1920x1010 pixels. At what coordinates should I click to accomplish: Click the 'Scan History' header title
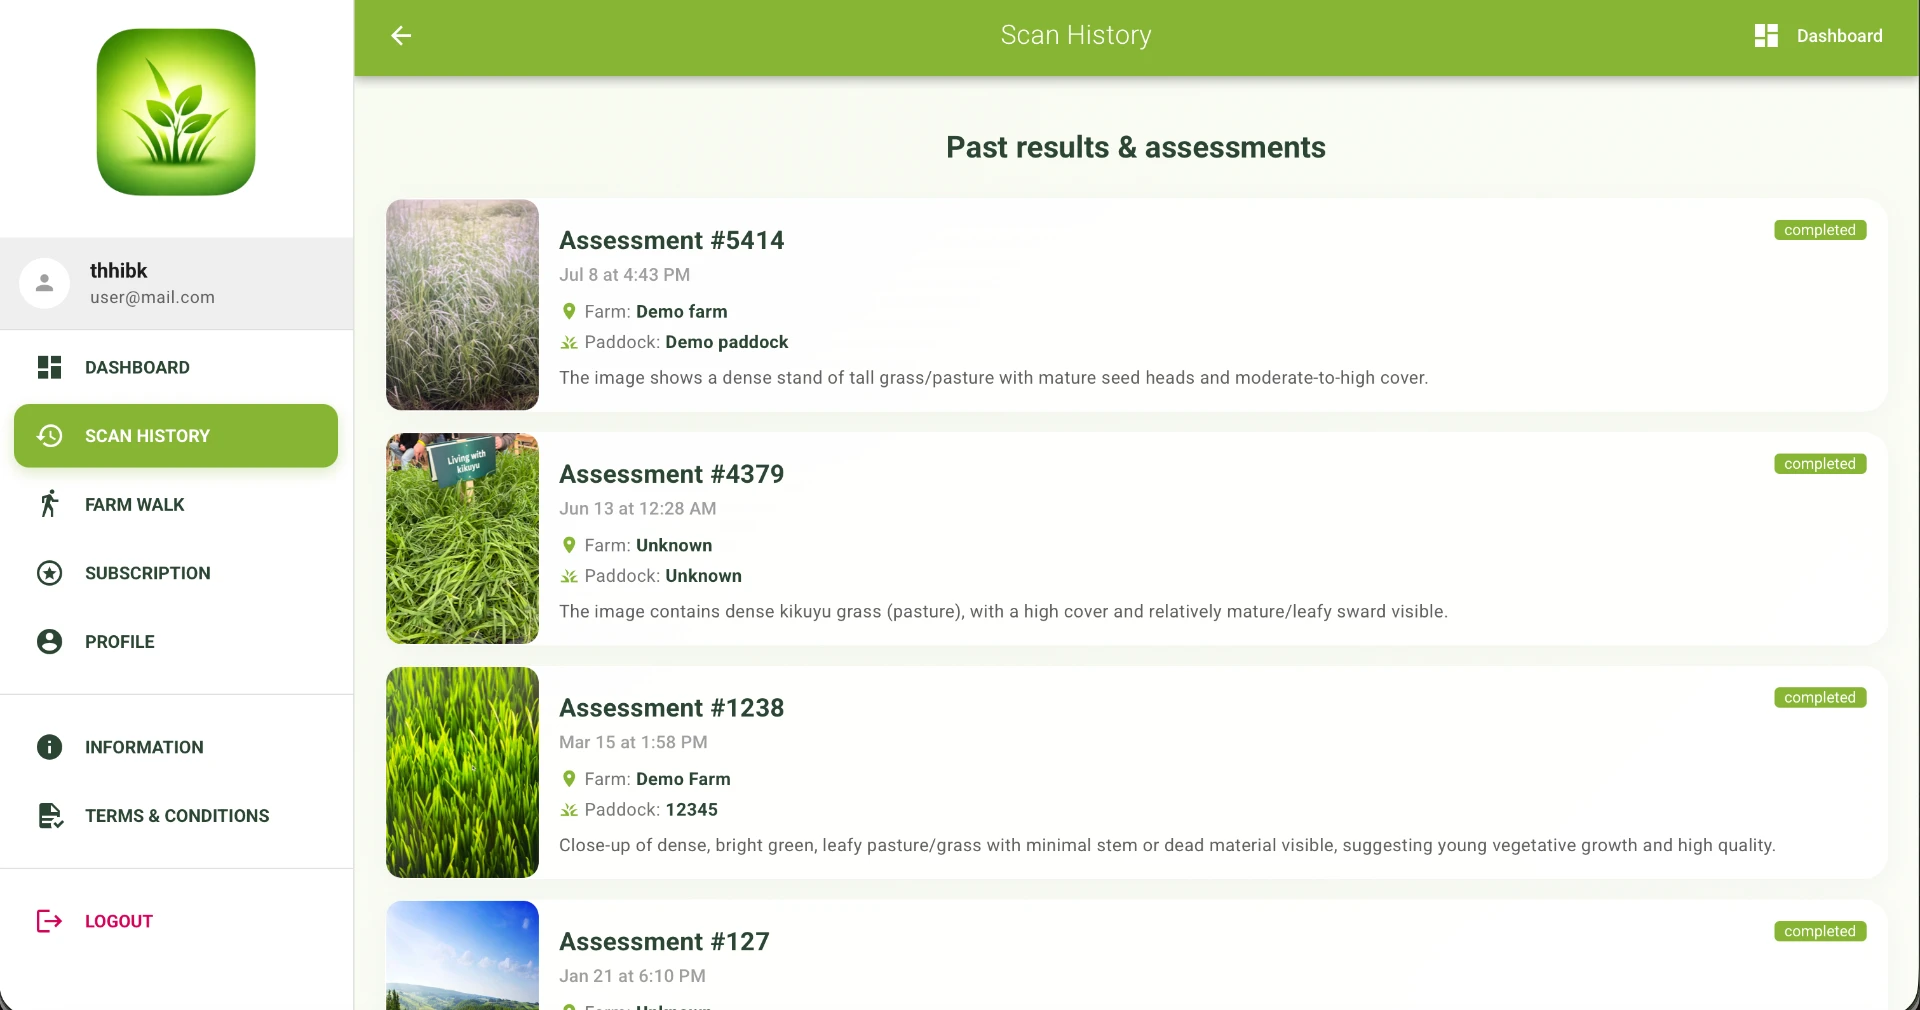click(x=1076, y=35)
